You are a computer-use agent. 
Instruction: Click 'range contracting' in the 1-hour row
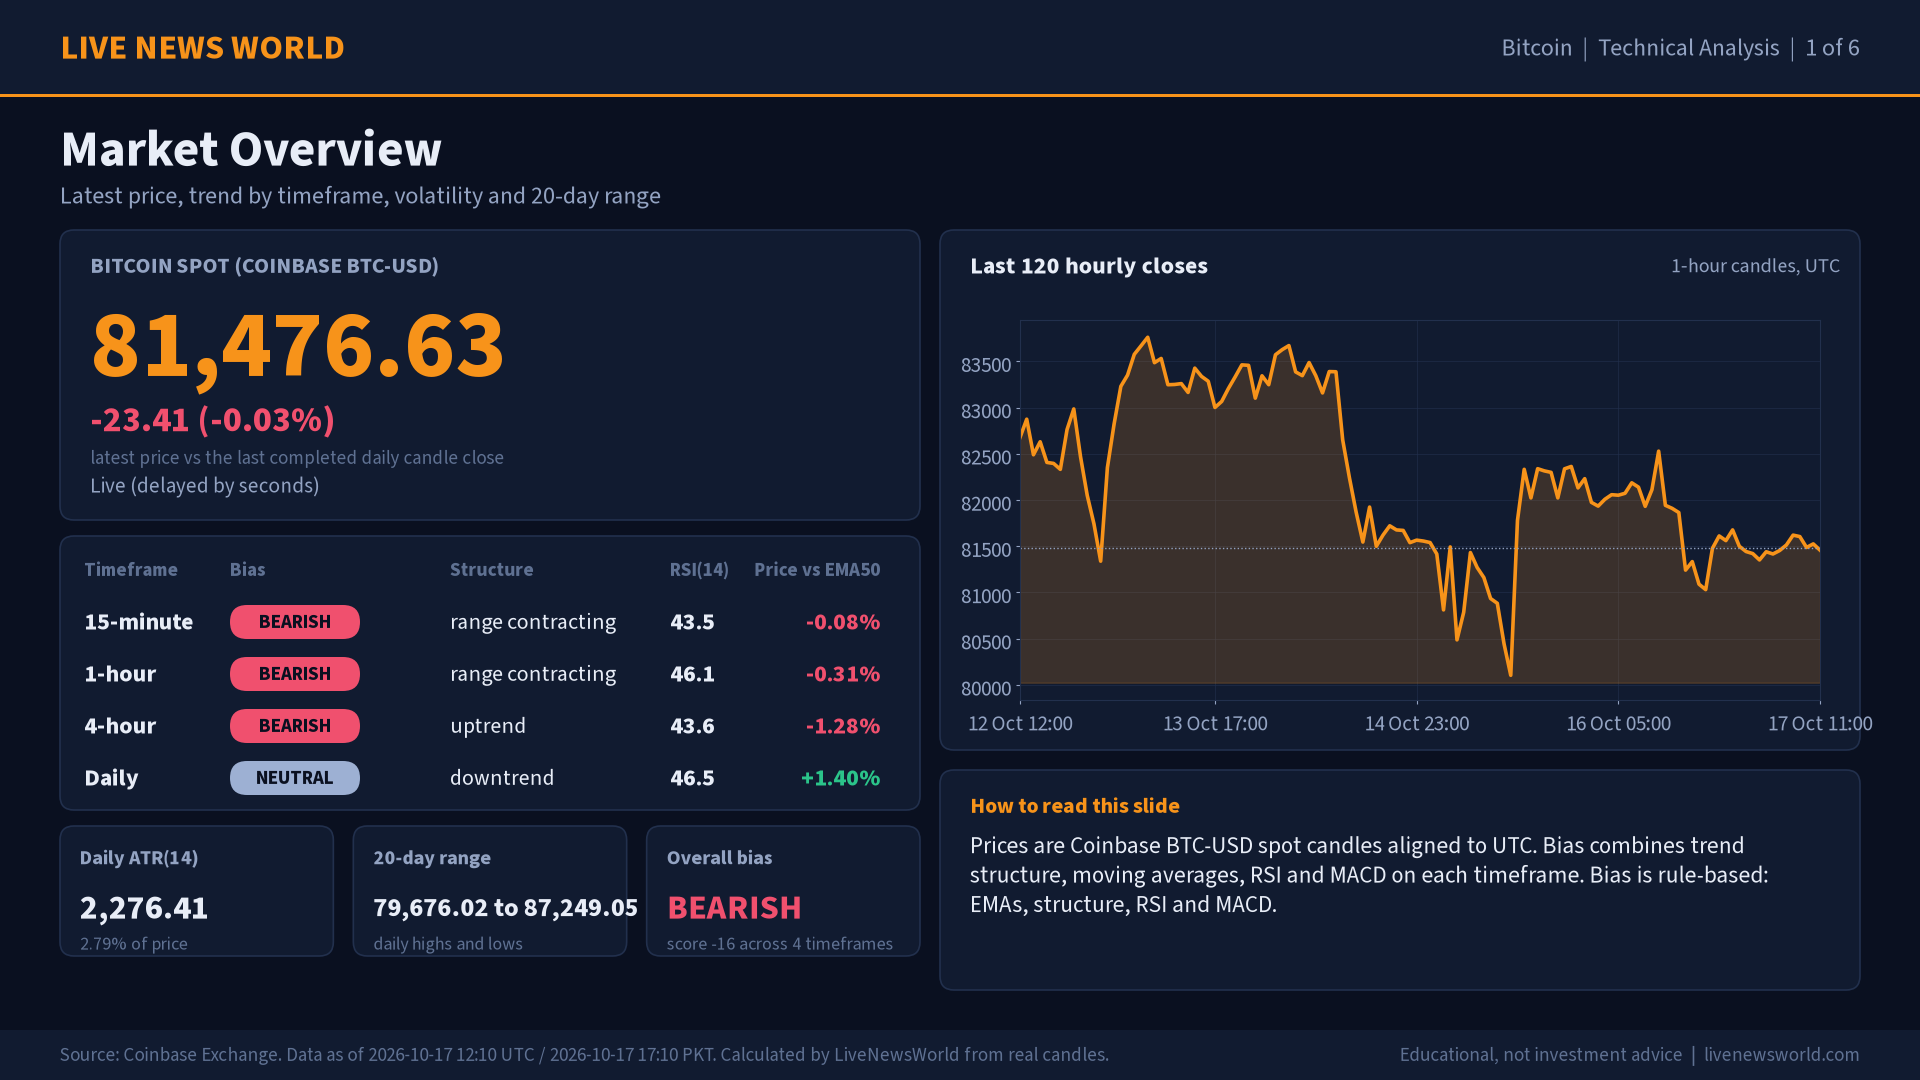(533, 674)
